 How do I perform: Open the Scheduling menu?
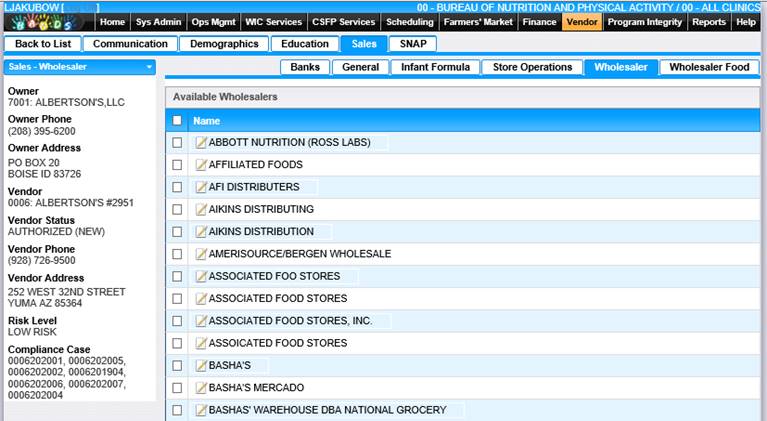tap(410, 22)
